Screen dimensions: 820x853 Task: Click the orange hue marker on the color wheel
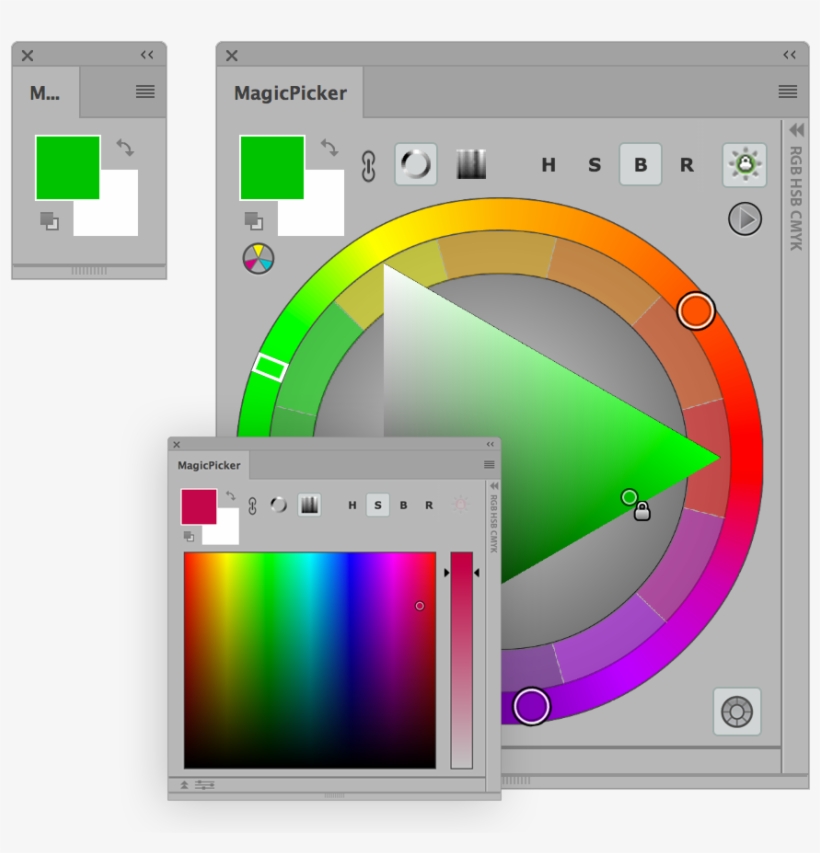(x=695, y=310)
